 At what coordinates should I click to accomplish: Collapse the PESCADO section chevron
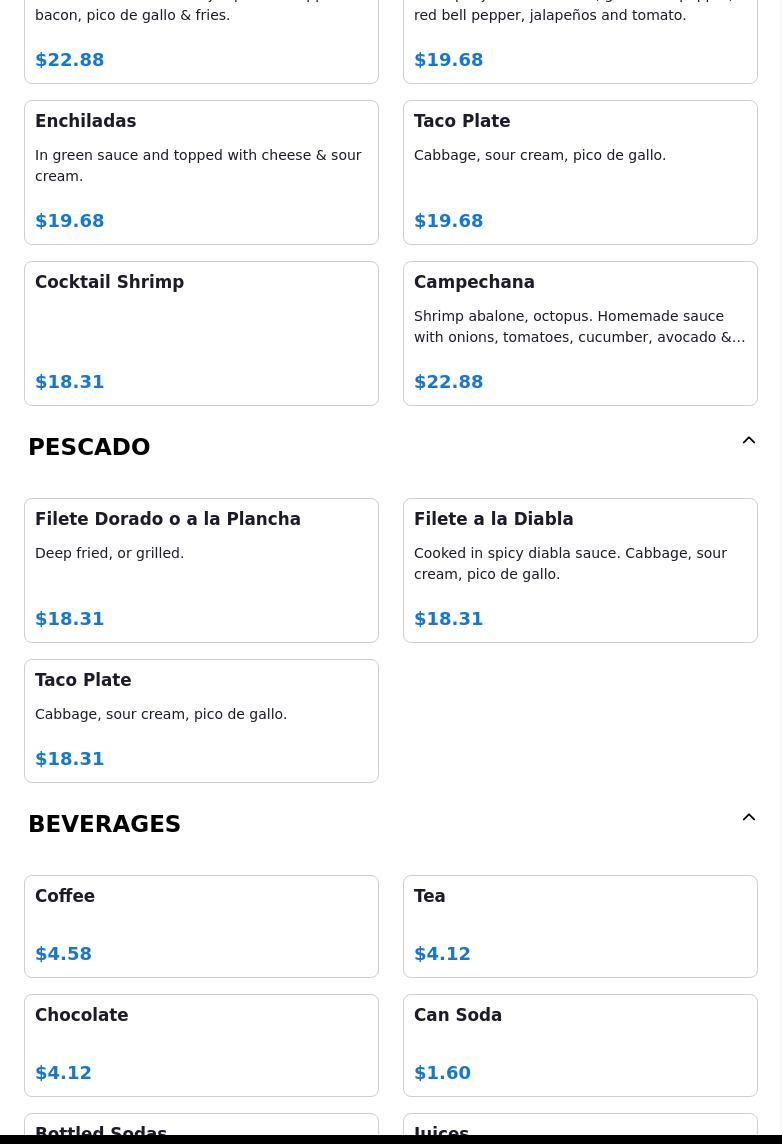click(748, 441)
